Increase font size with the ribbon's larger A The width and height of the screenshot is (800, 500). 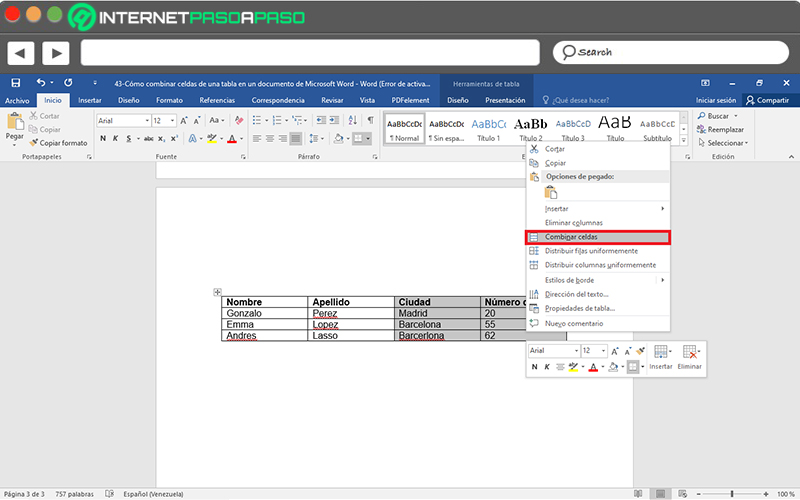click(184, 120)
